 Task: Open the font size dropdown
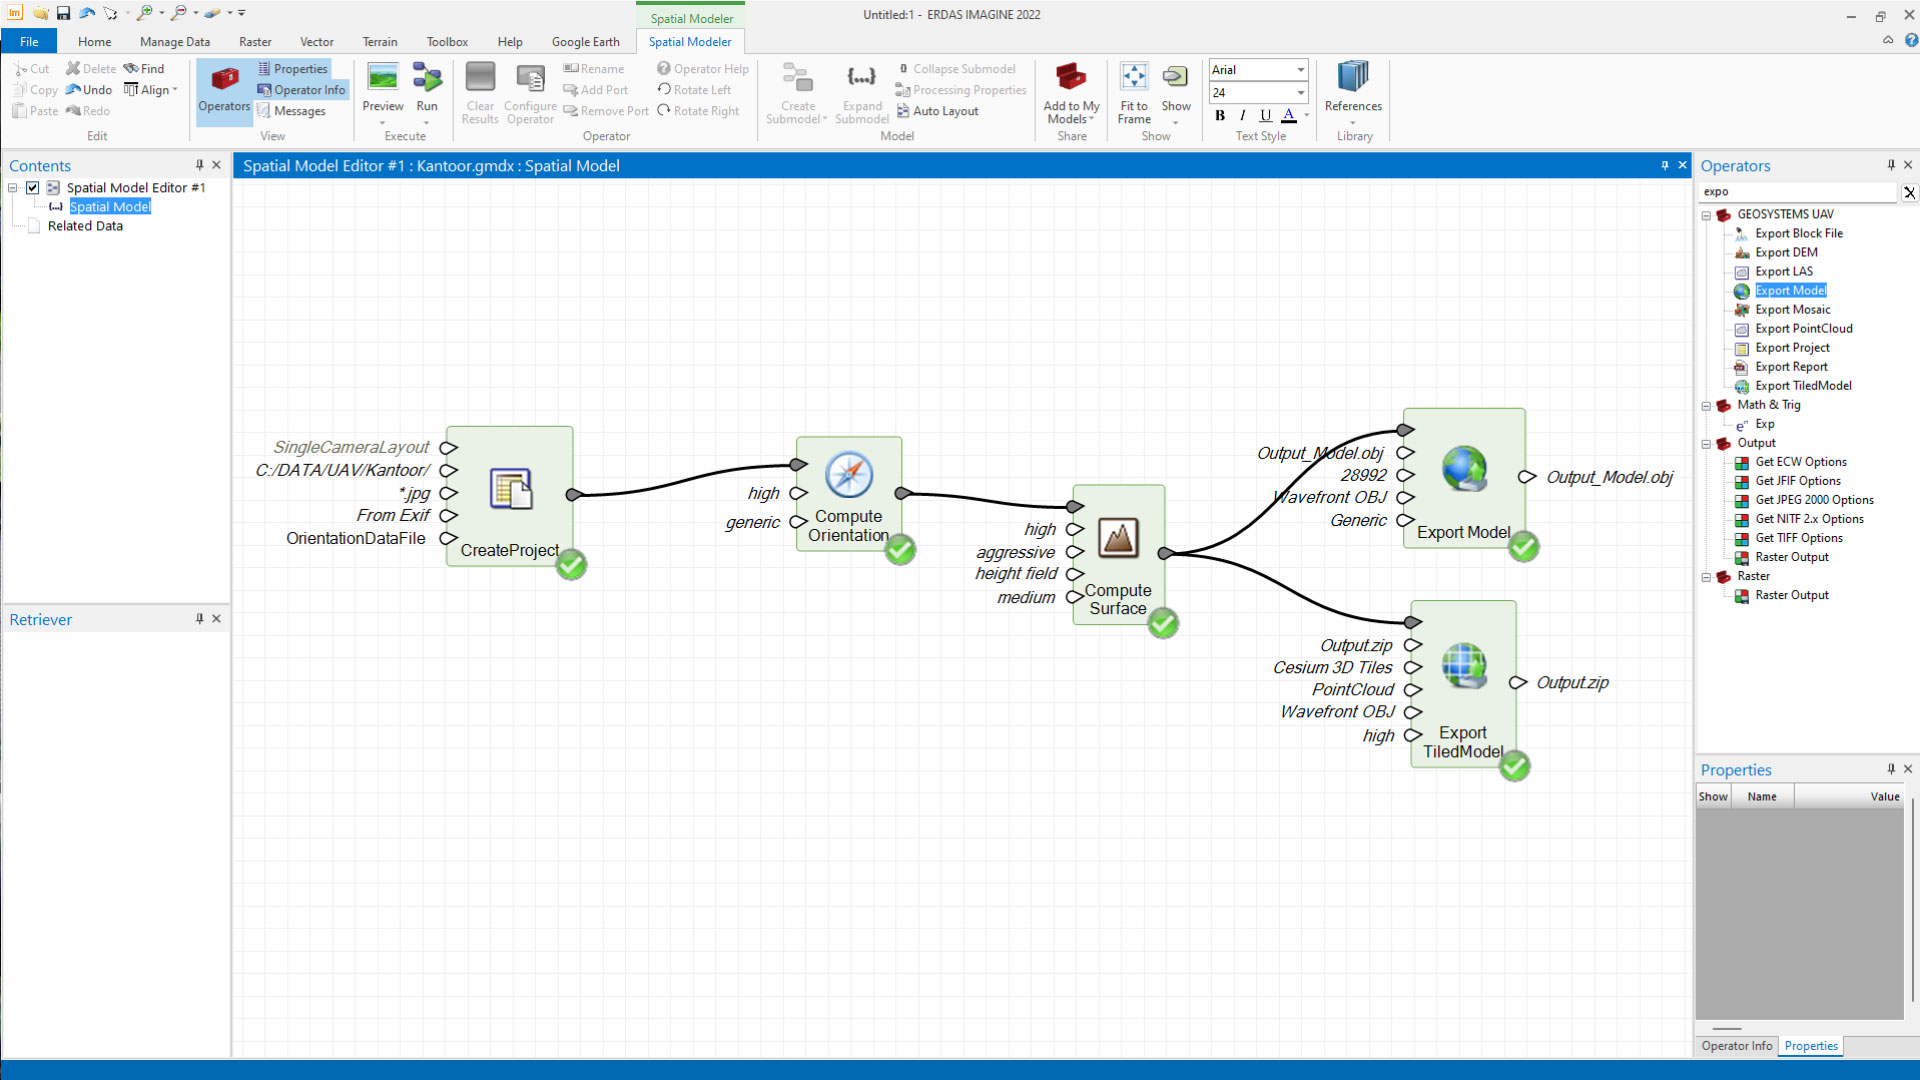pyautogui.click(x=1301, y=93)
